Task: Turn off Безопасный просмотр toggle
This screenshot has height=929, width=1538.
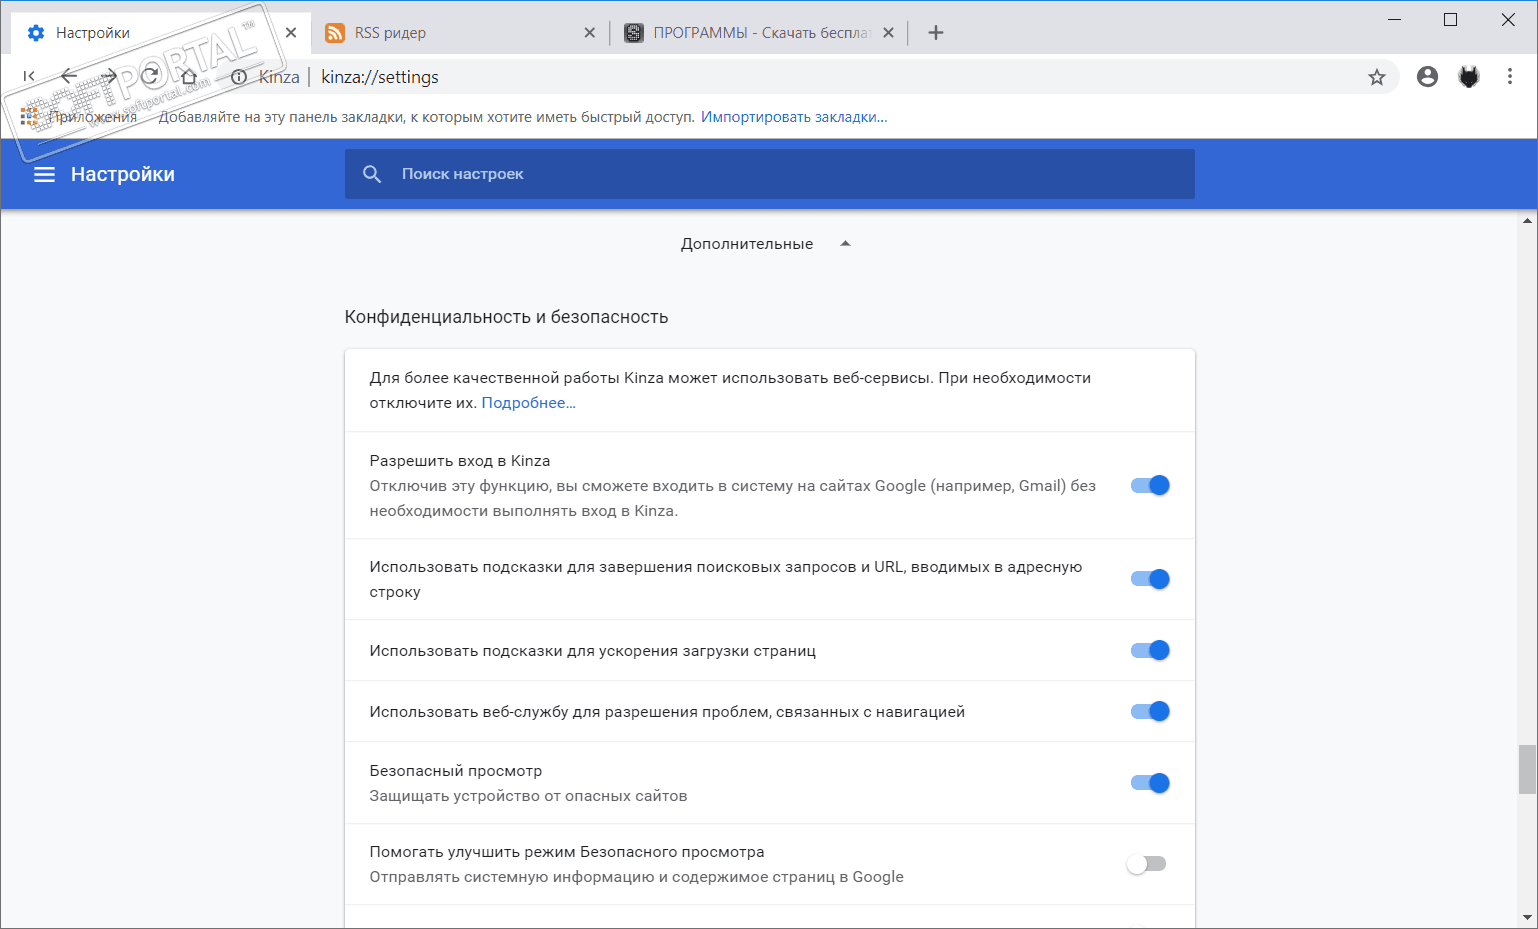Action: point(1149,783)
